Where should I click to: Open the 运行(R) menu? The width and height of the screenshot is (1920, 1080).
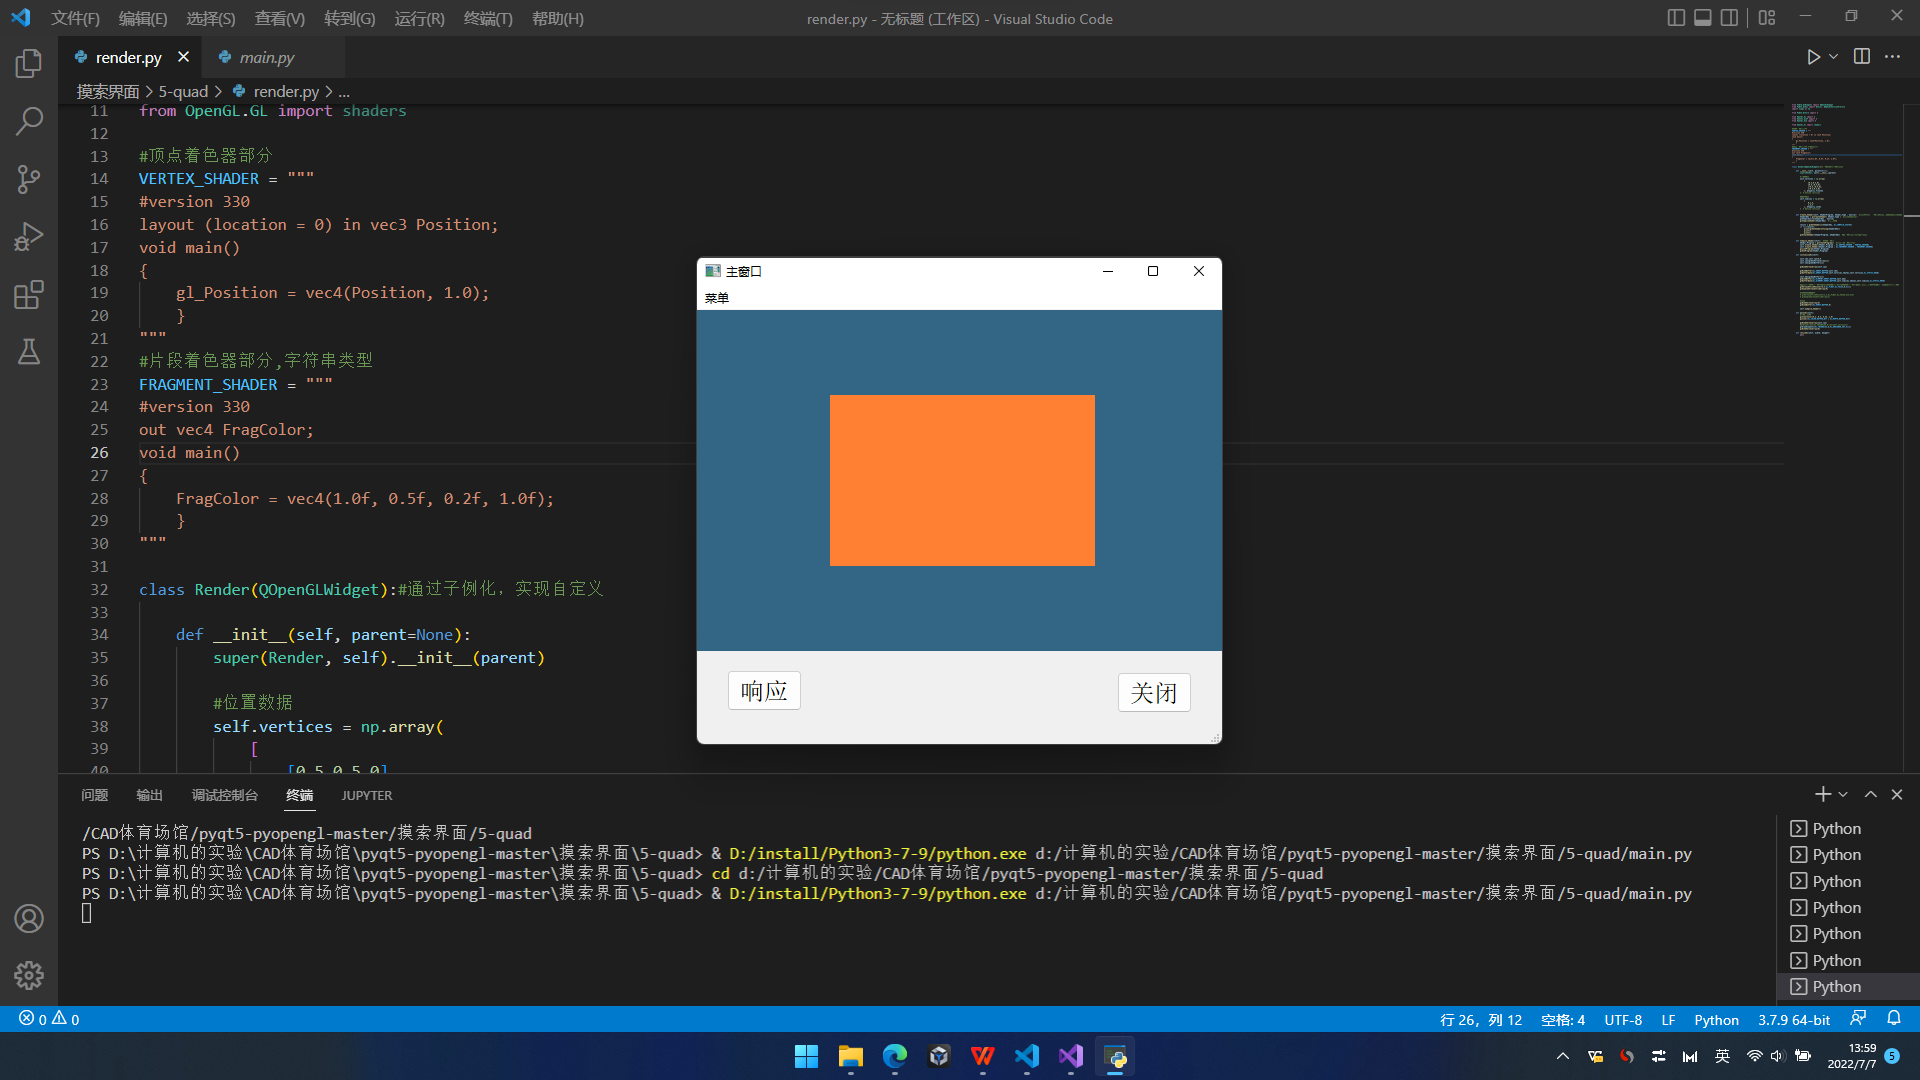point(419,18)
